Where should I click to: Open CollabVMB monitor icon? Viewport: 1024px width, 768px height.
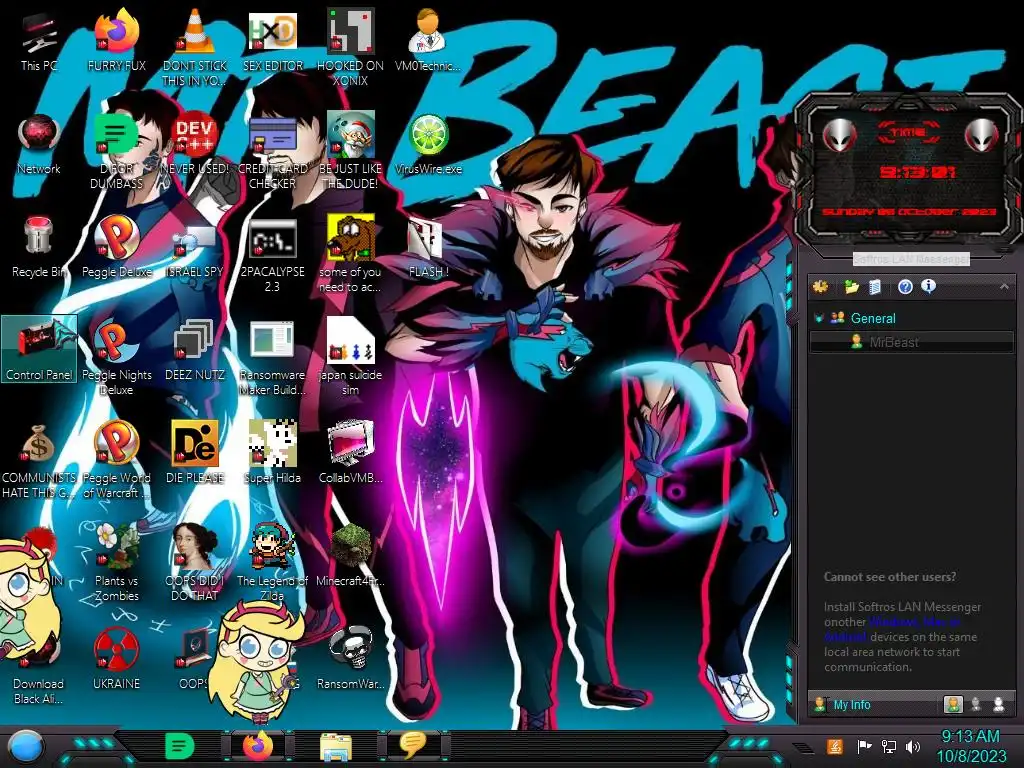point(351,452)
